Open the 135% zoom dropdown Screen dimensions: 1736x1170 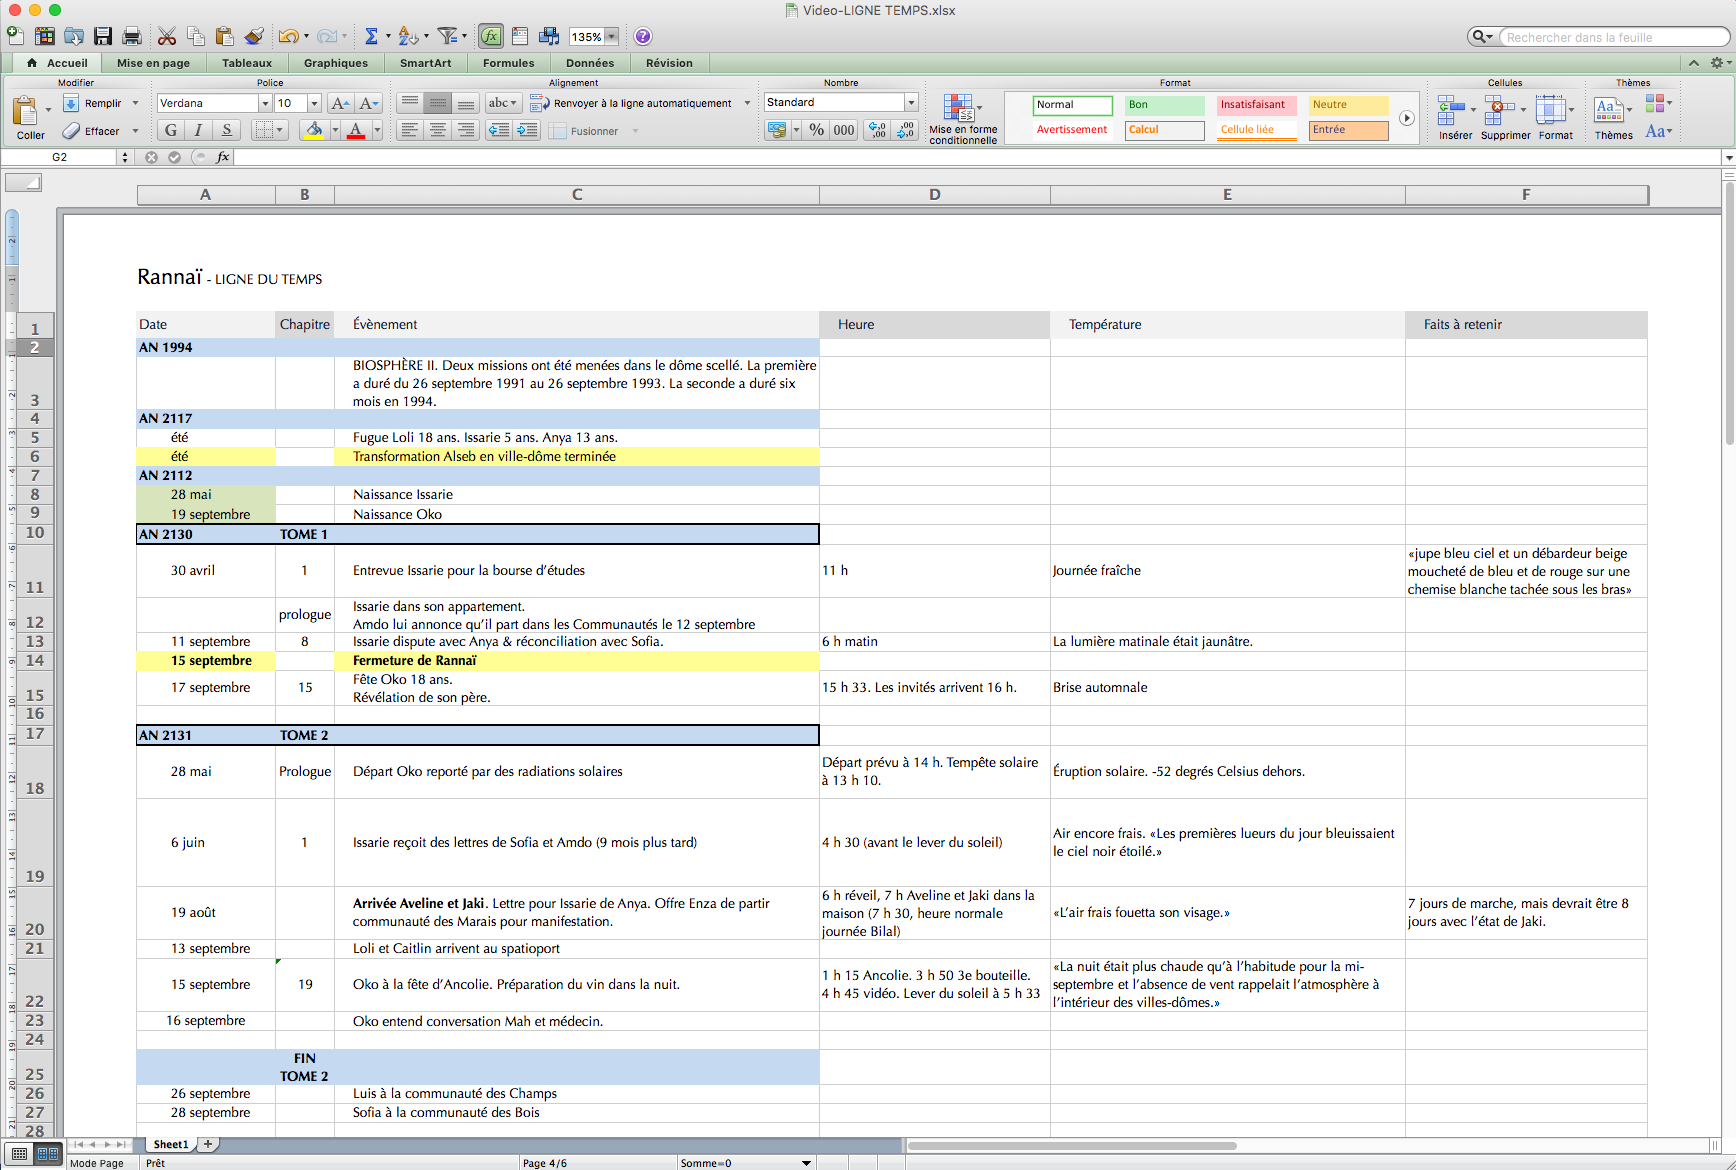611,37
